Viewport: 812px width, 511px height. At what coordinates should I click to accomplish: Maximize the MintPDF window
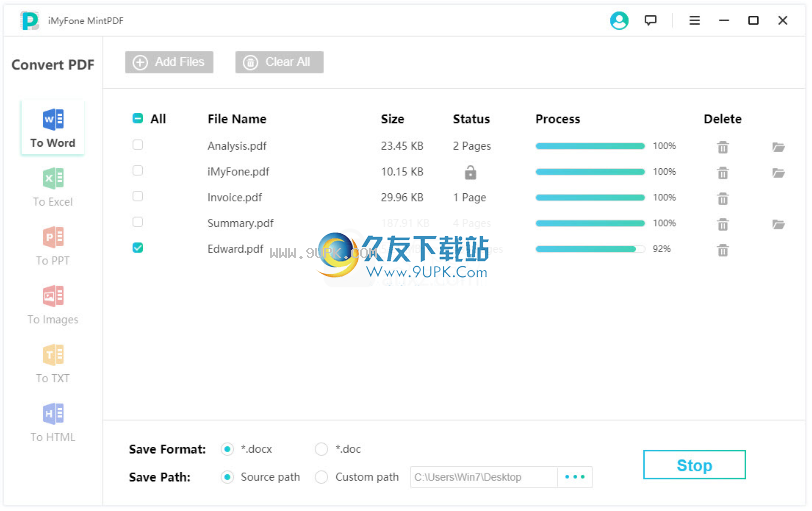point(754,21)
